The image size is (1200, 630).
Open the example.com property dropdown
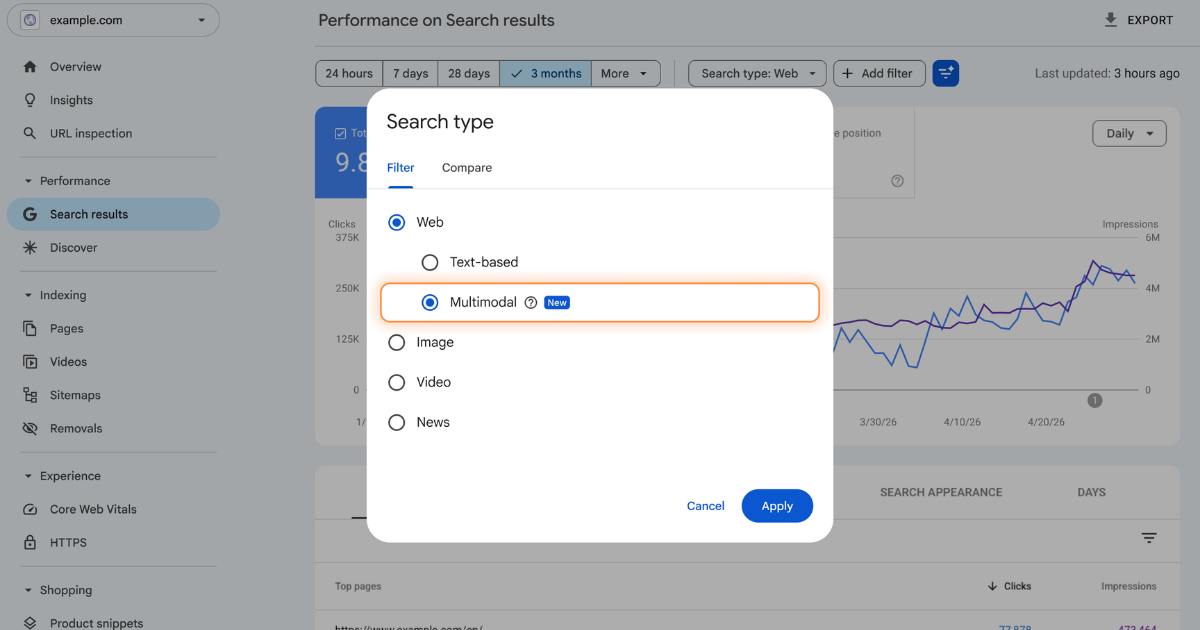[x=113, y=20]
